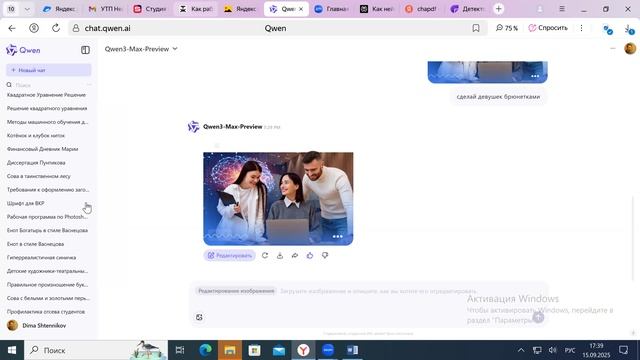Open the browser hamburger menu
Viewport: 640px width, 360px height.
point(562,9)
